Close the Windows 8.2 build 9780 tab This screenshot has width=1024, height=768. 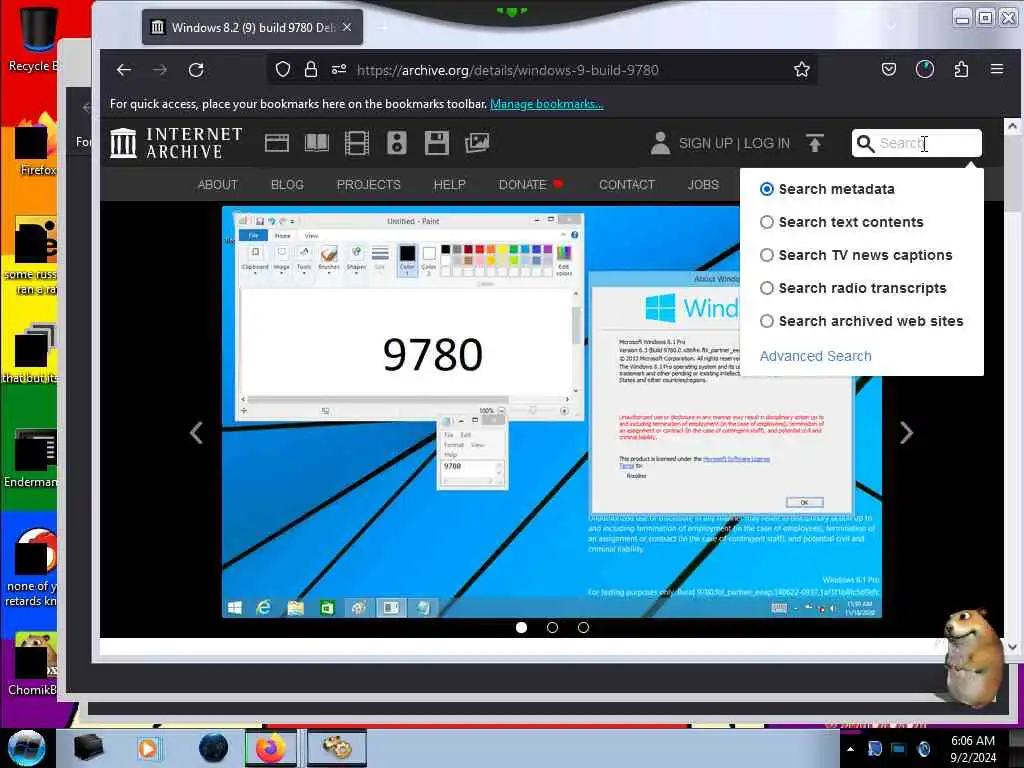tap(347, 27)
